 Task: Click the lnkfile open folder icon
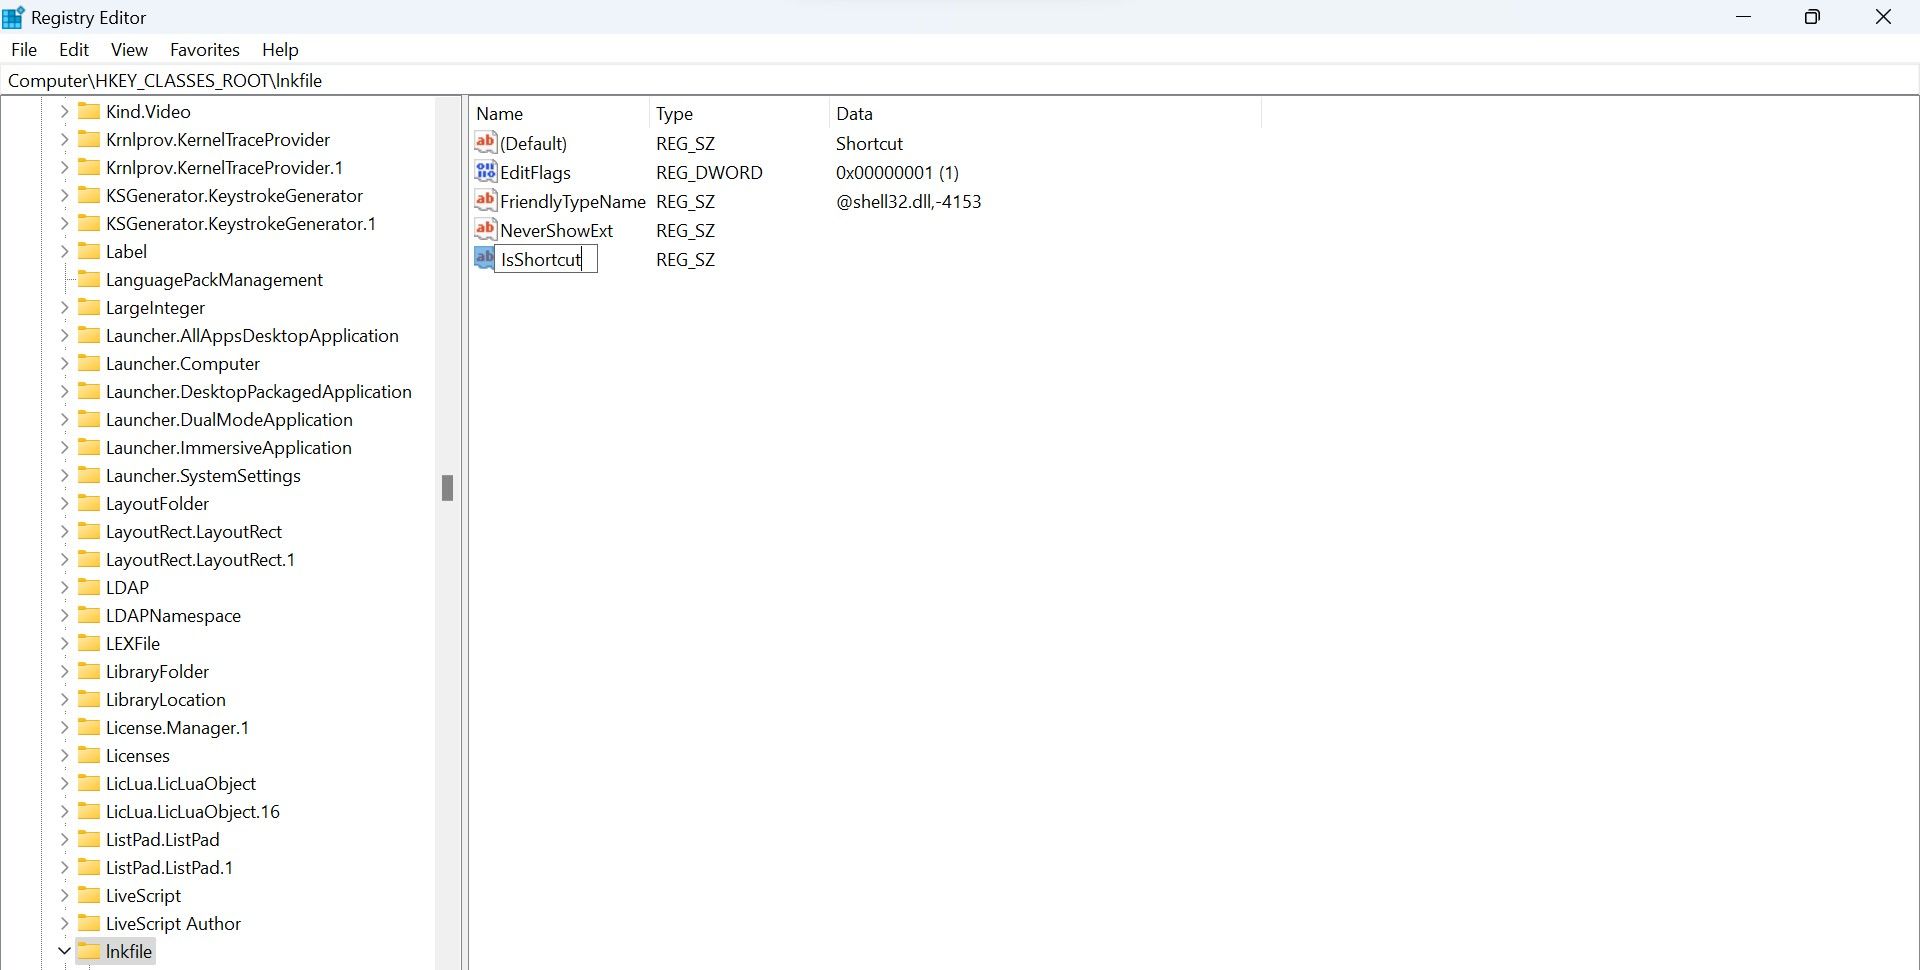89,951
